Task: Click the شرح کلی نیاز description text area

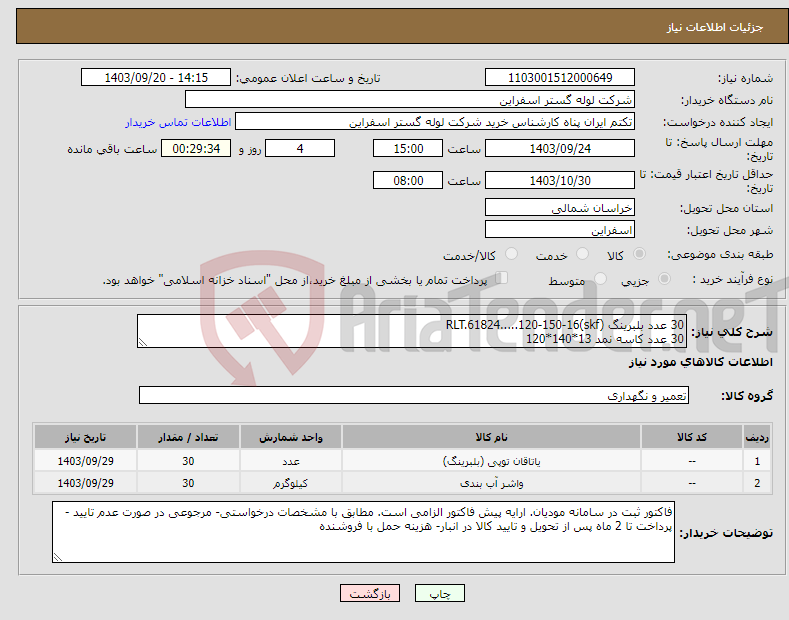Action: [x=412, y=331]
